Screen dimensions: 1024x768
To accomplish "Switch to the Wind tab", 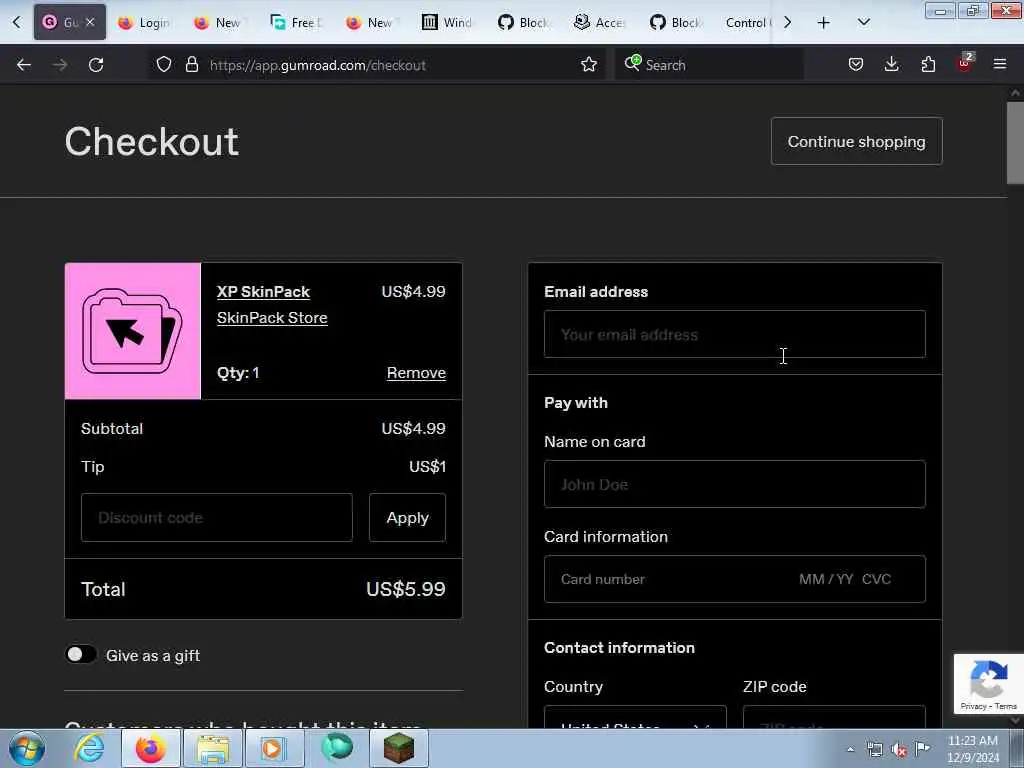I will [x=447, y=23].
